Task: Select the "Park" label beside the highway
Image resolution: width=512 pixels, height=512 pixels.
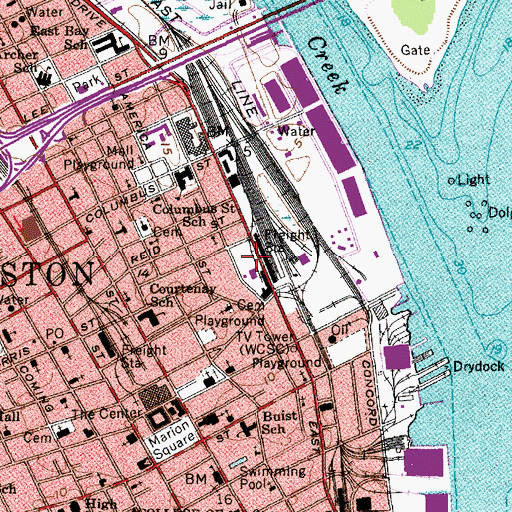Action: pos(87,83)
